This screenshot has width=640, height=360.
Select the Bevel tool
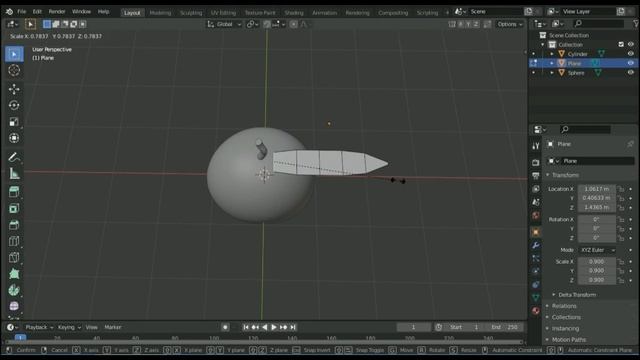[14, 225]
